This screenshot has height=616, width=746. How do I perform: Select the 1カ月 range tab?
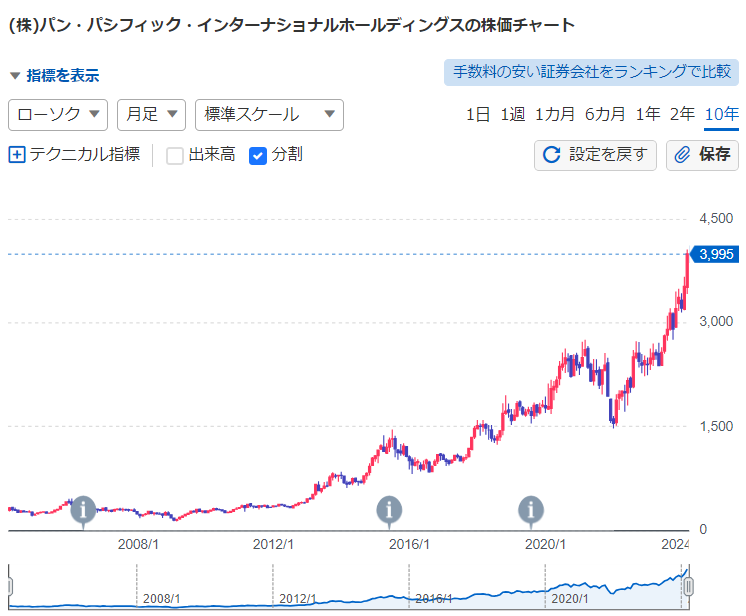554,114
